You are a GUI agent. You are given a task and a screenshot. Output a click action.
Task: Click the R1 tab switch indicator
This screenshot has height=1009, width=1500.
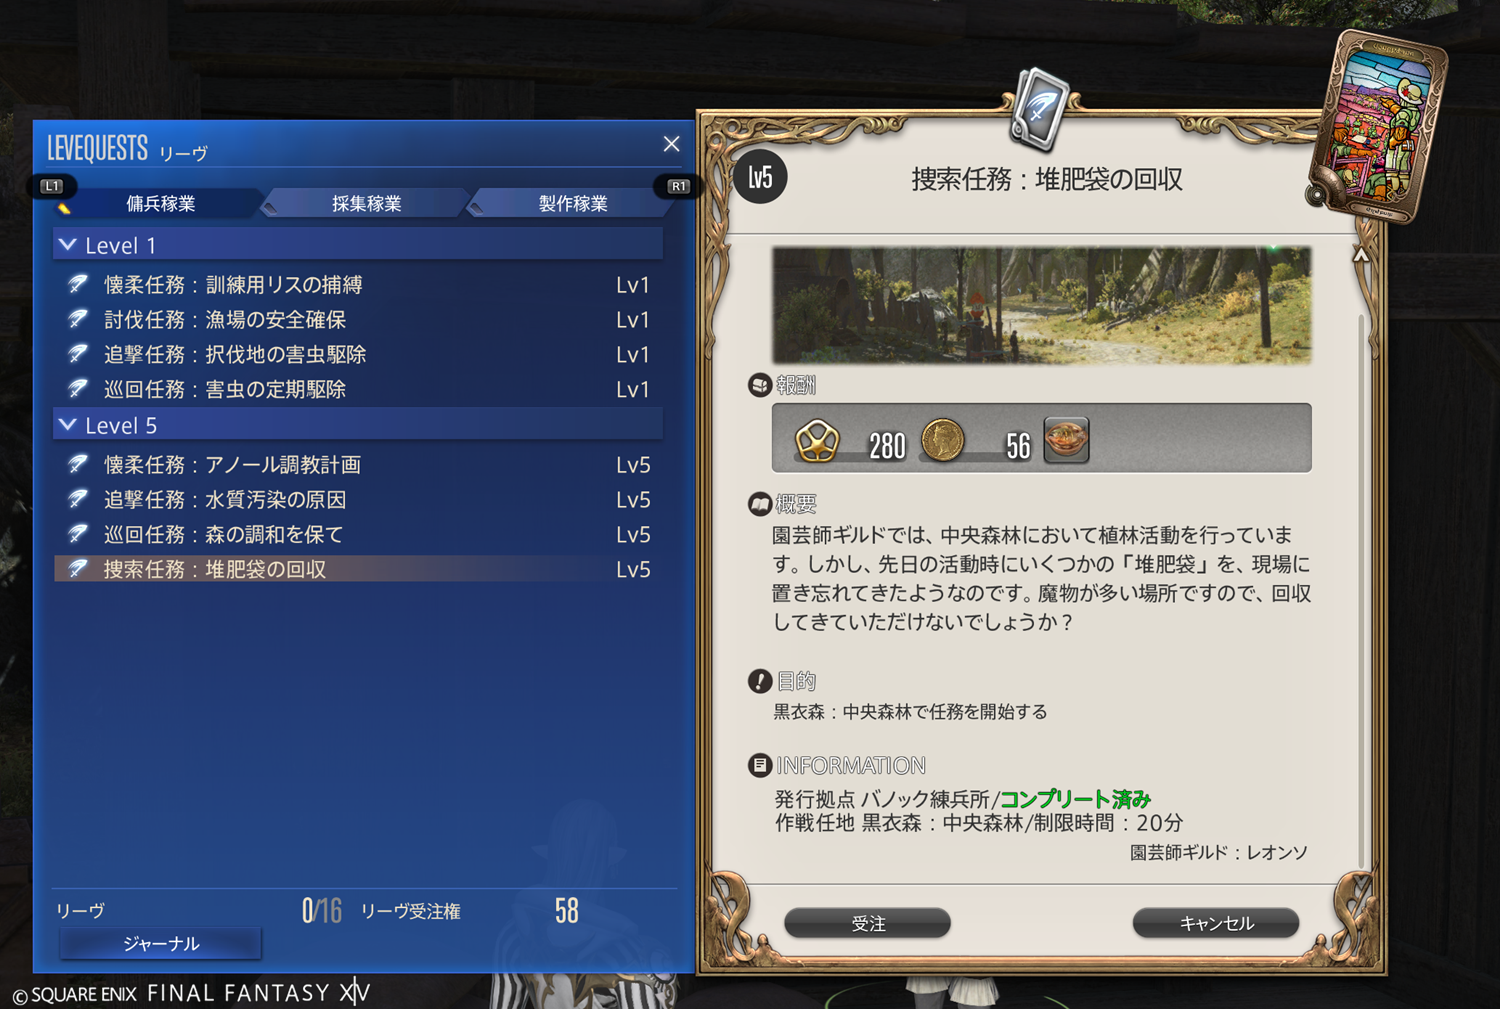tap(678, 186)
